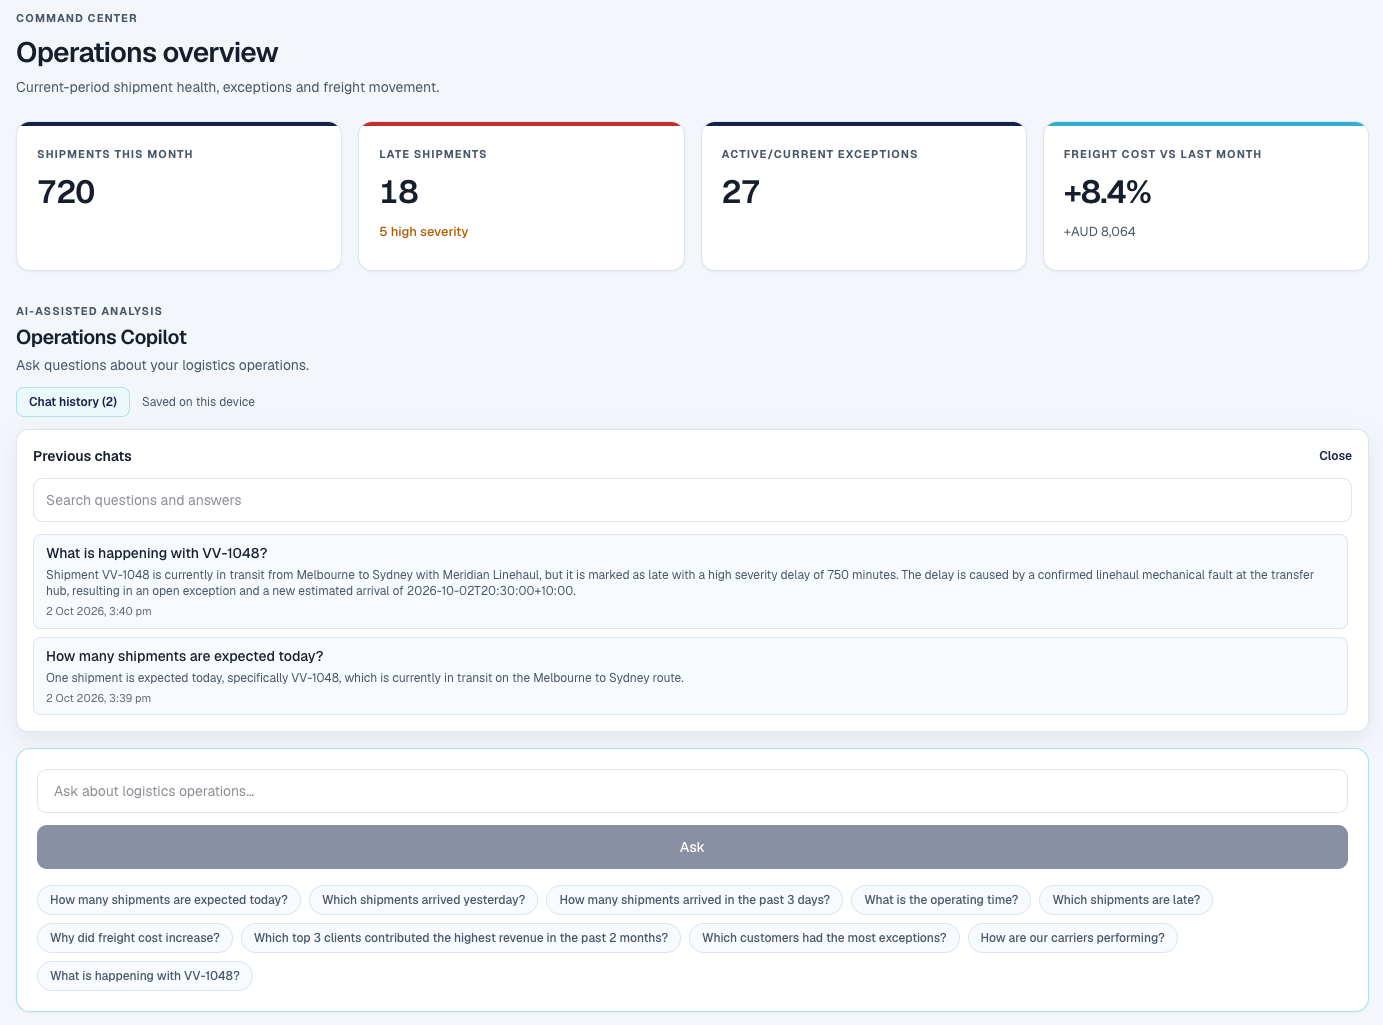The height and width of the screenshot is (1025, 1383).
Task: Pick "How are our carriers performing?" chip
Action: 1073,938
